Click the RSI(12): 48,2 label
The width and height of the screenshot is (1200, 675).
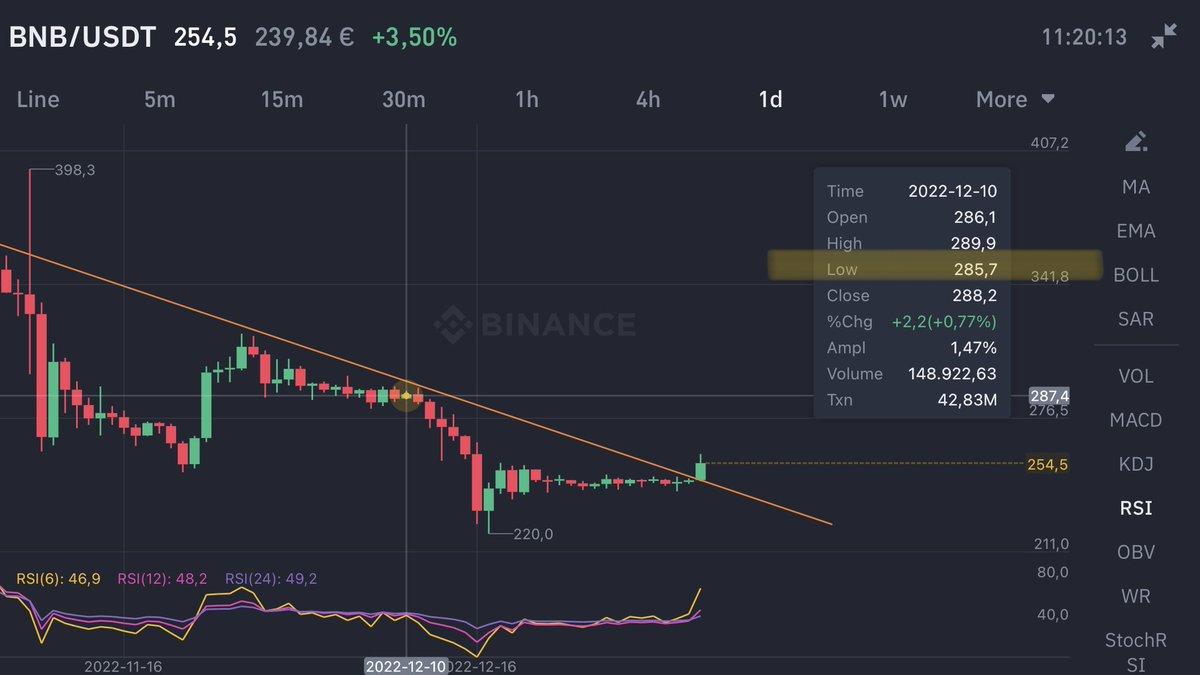click(163, 578)
